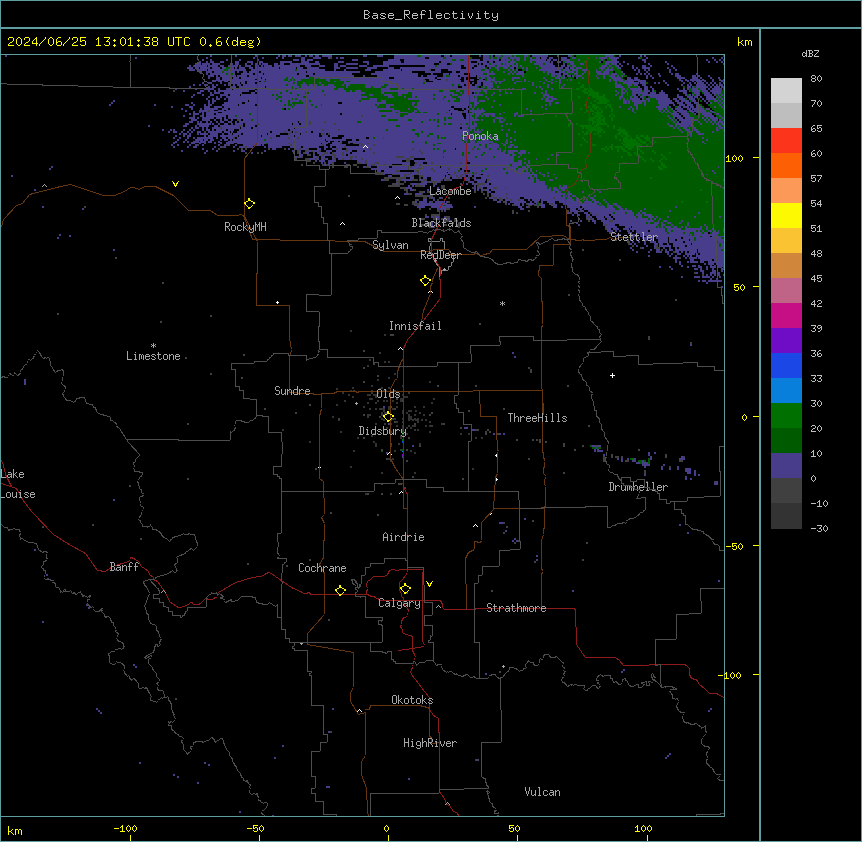The height and width of the screenshot is (842, 862).
Task: Click the Strathmore label
Action: point(516,608)
